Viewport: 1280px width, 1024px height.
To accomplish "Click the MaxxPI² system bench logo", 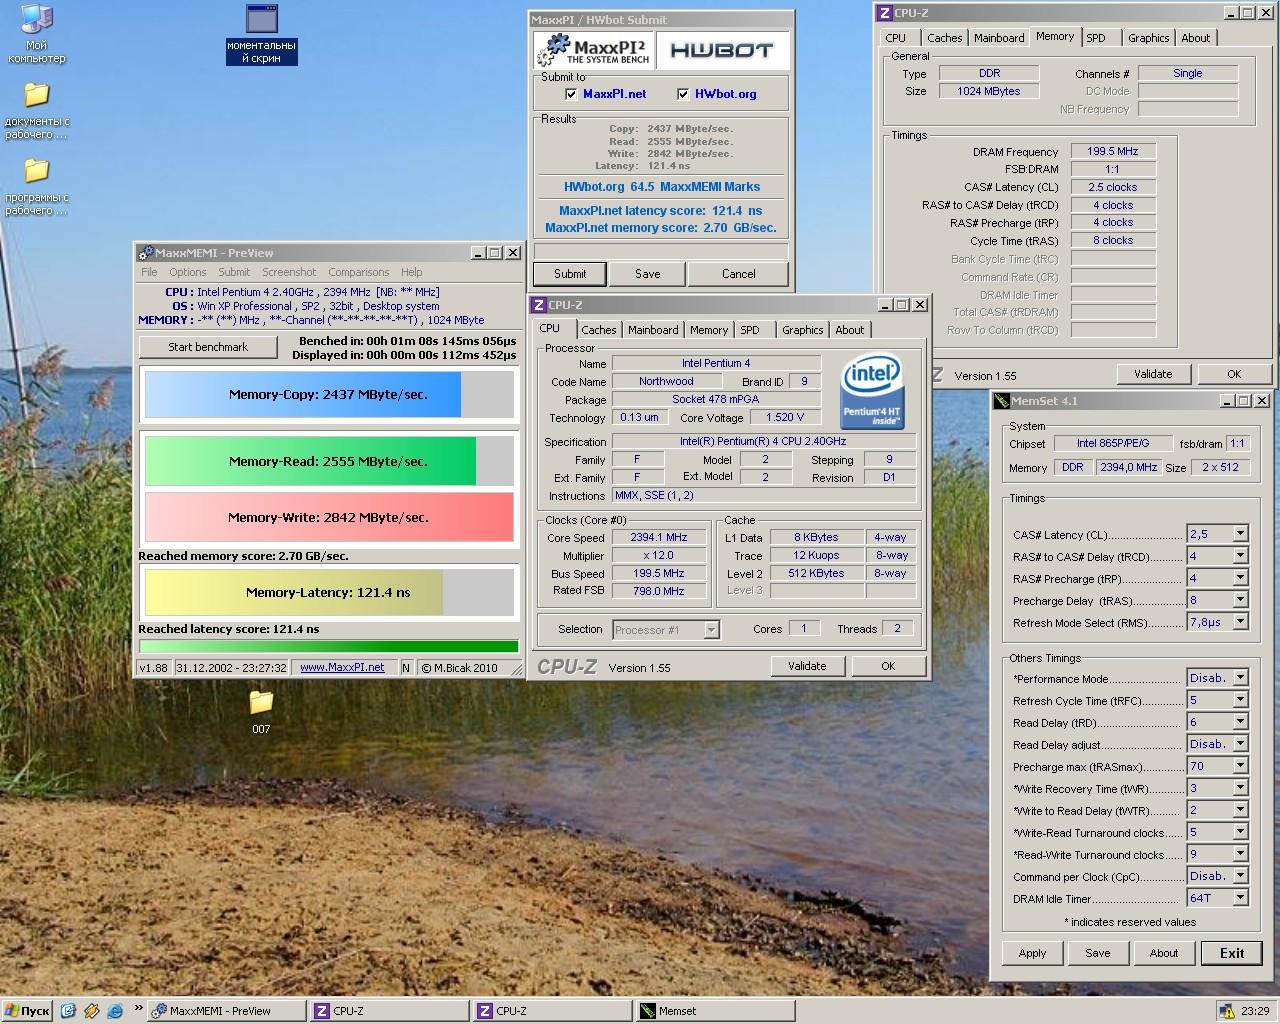I will [x=593, y=51].
